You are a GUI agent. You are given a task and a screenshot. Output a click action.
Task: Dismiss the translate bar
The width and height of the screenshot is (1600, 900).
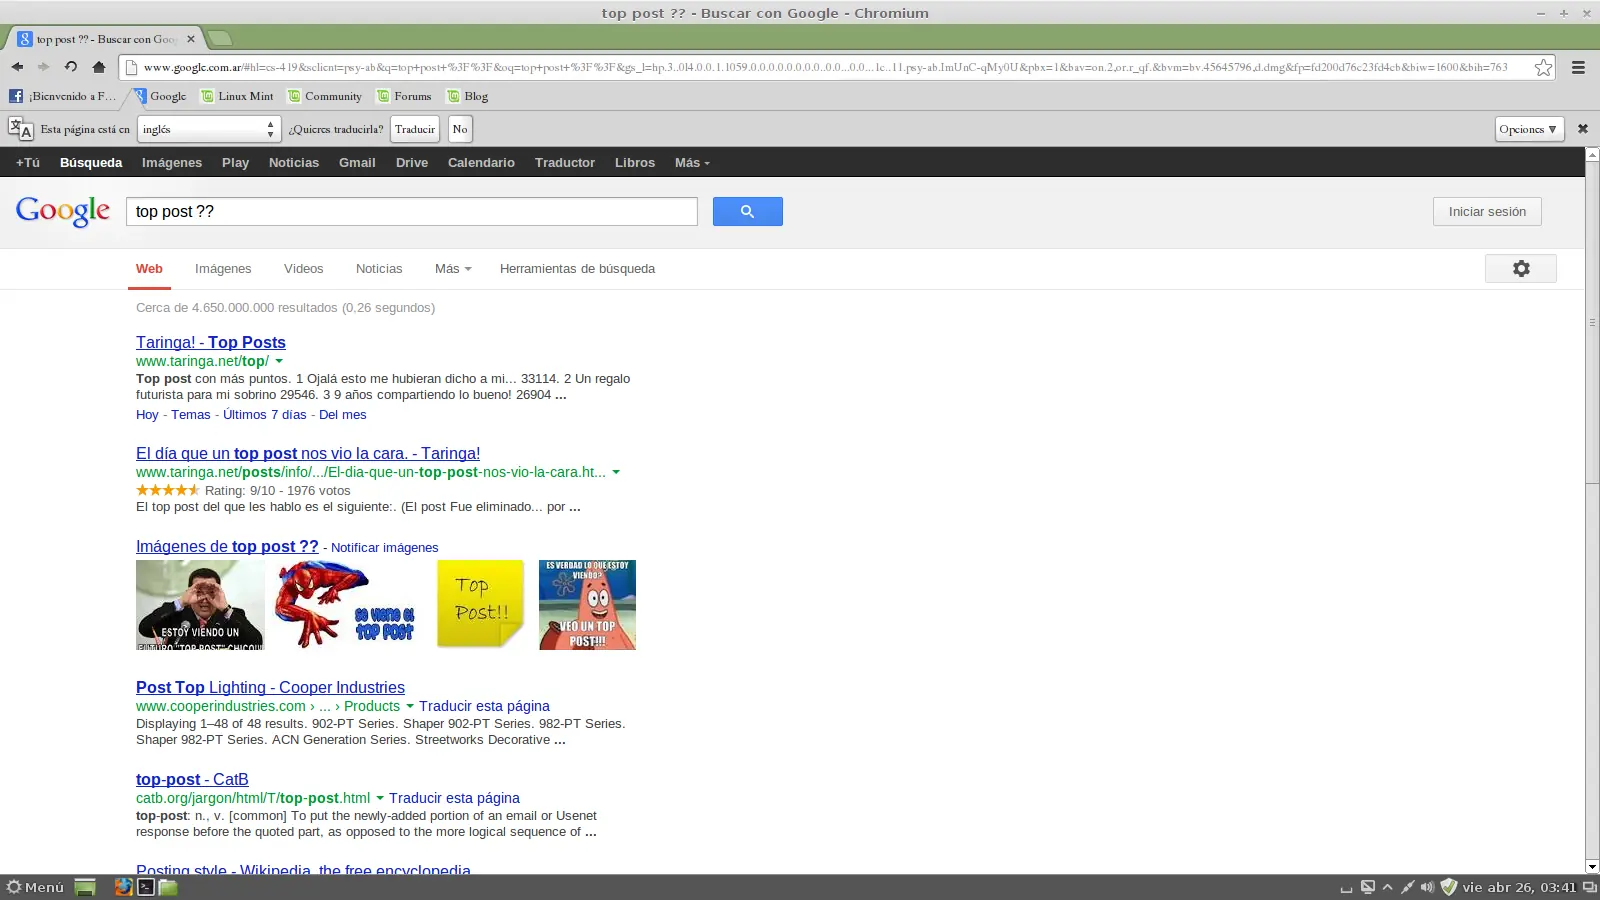[x=1583, y=129]
